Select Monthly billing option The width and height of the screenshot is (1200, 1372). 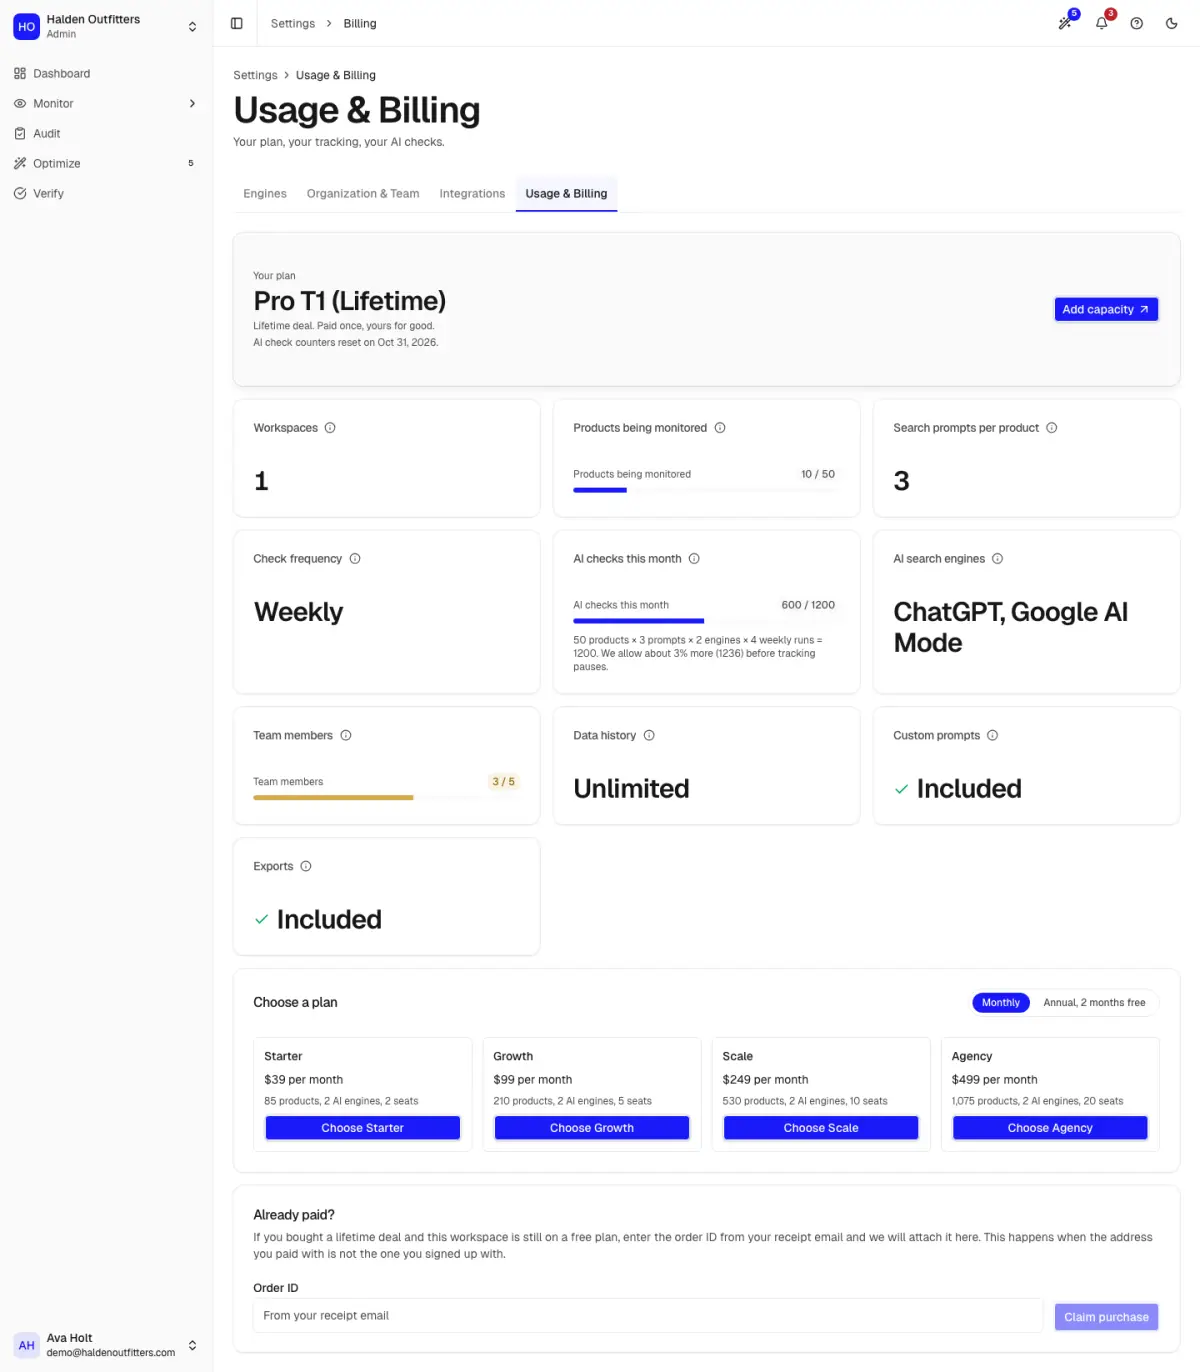[x=1001, y=1002]
